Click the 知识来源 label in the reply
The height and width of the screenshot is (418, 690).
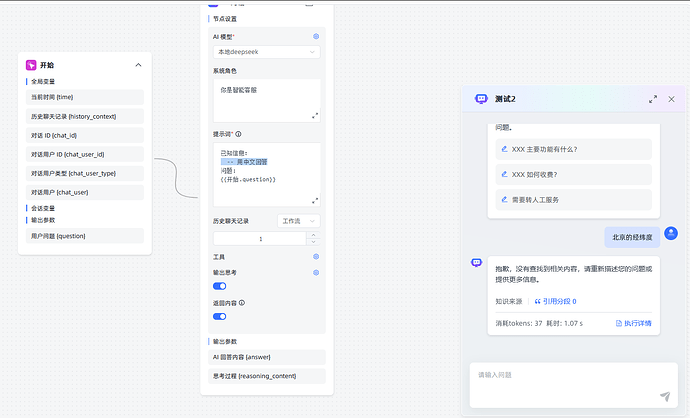(509, 301)
